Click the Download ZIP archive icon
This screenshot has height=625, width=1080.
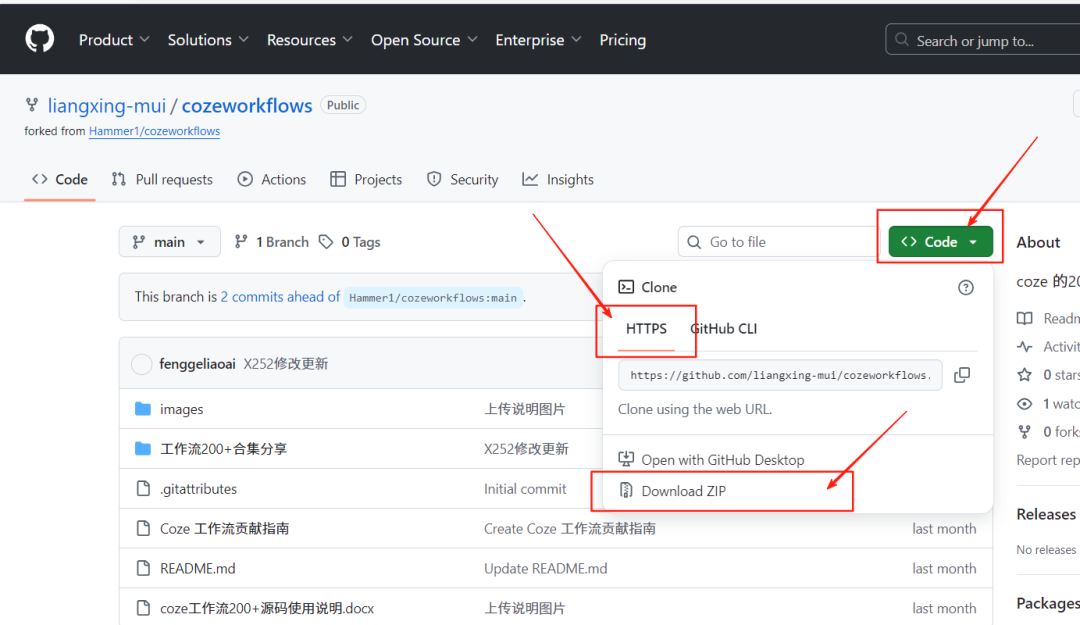tap(626, 490)
